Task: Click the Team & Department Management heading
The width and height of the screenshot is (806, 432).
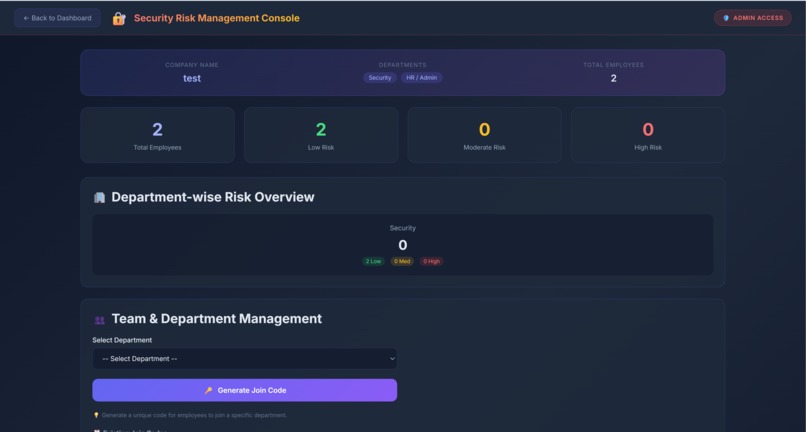Action: tap(217, 318)
